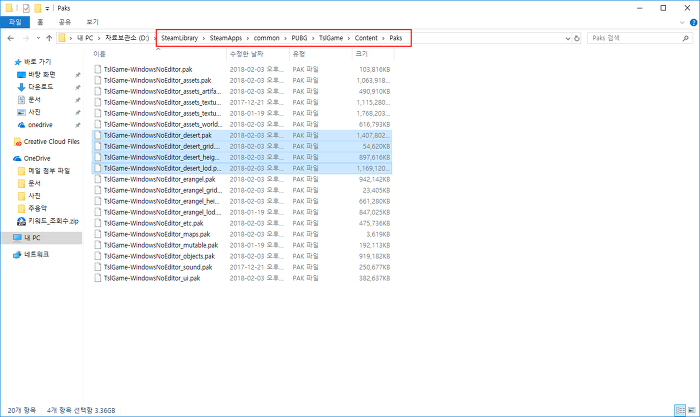Open 주용악 folder under OneDrive
The height and width of the screenshot is (417, 700).
(38, 208)
